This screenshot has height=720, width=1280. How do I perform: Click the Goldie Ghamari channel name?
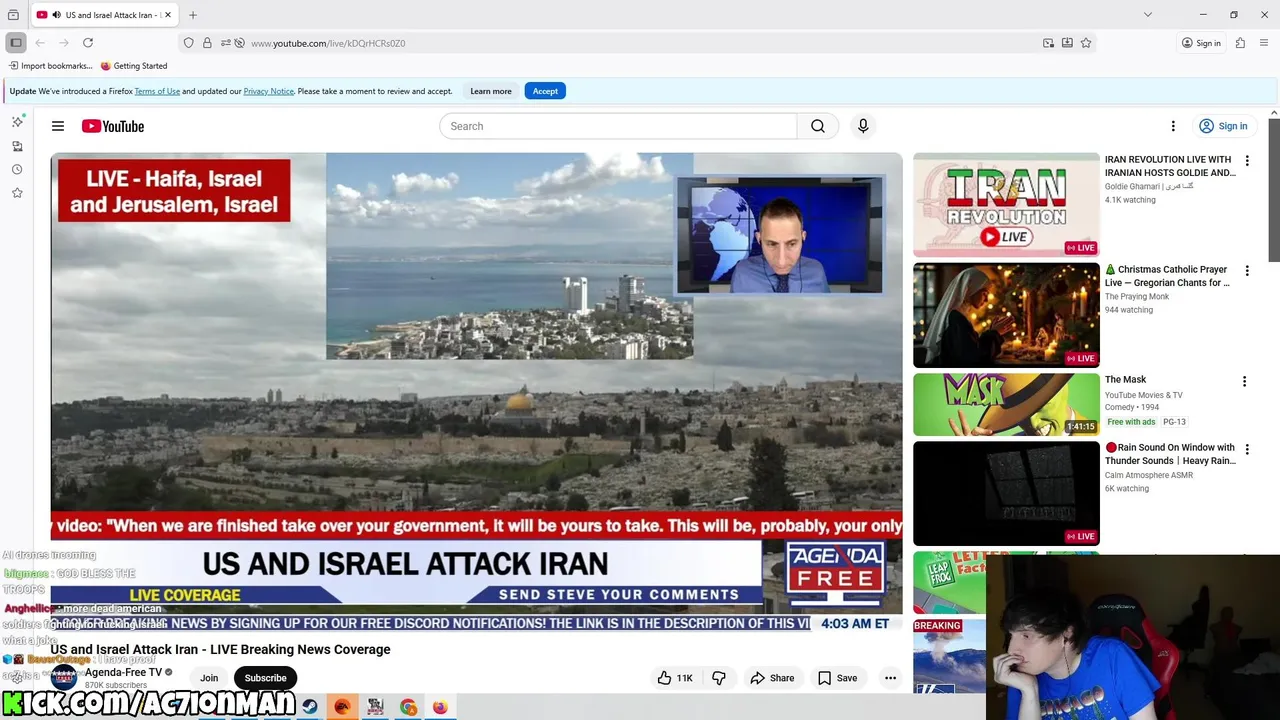[1149, 187]
